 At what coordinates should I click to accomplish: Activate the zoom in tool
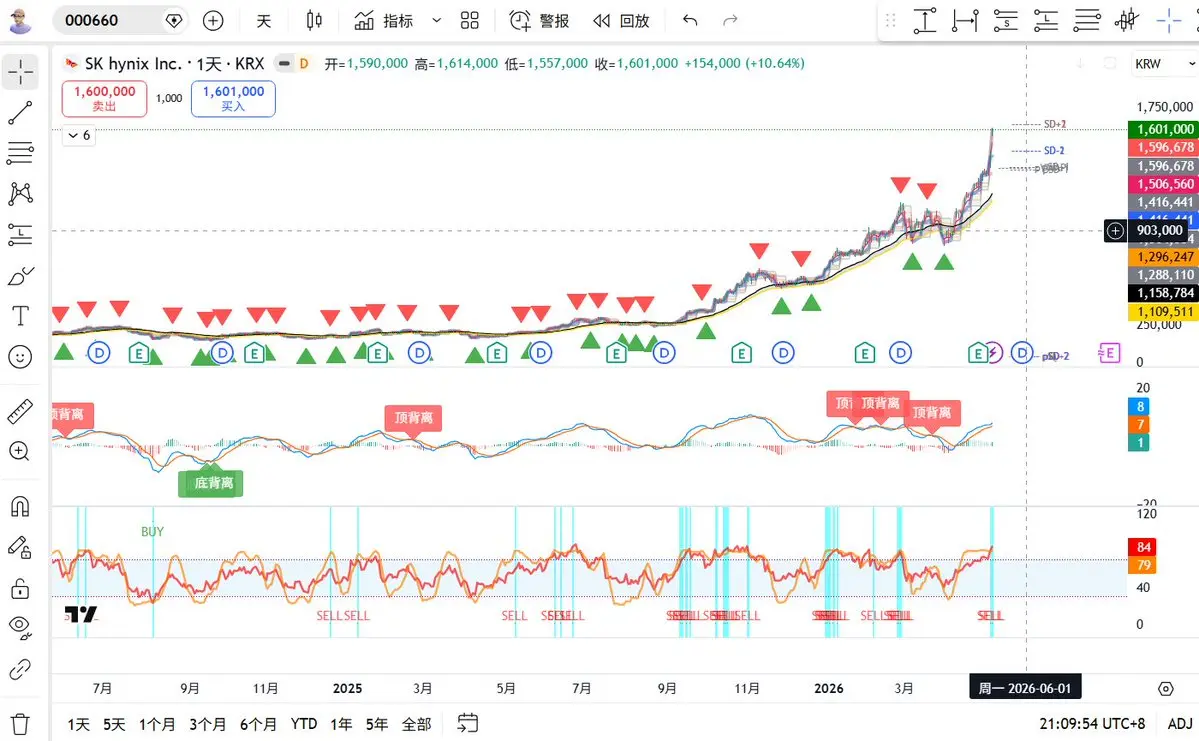[x=21, y=451]
